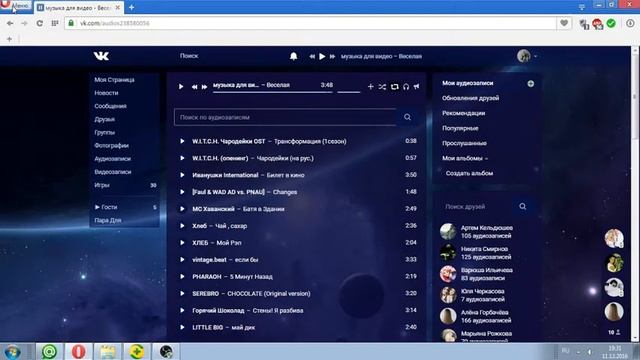Toggle shuffle playback
640x360 pixels.
(x=382, y=87)
